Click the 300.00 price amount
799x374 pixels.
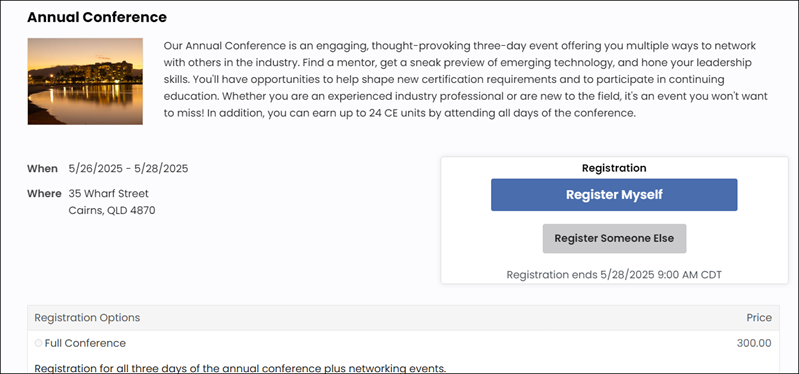click(x=754, y=343)
